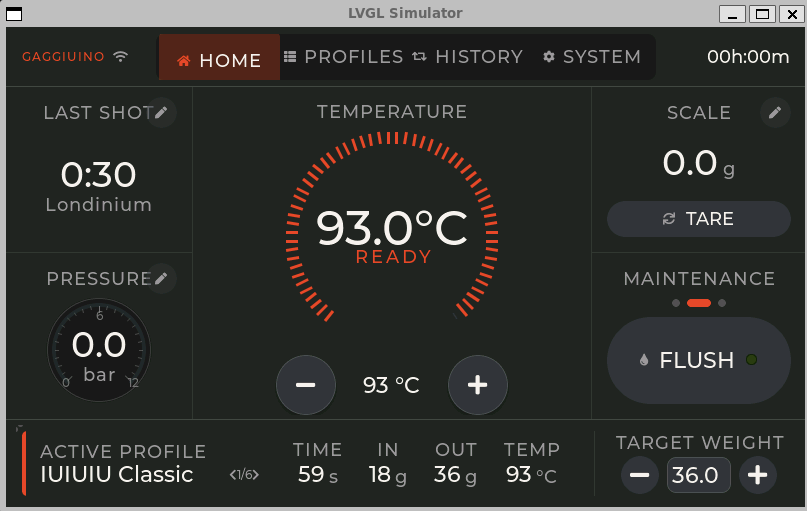Select the first maintenance page dot

(x=676, y=303)
